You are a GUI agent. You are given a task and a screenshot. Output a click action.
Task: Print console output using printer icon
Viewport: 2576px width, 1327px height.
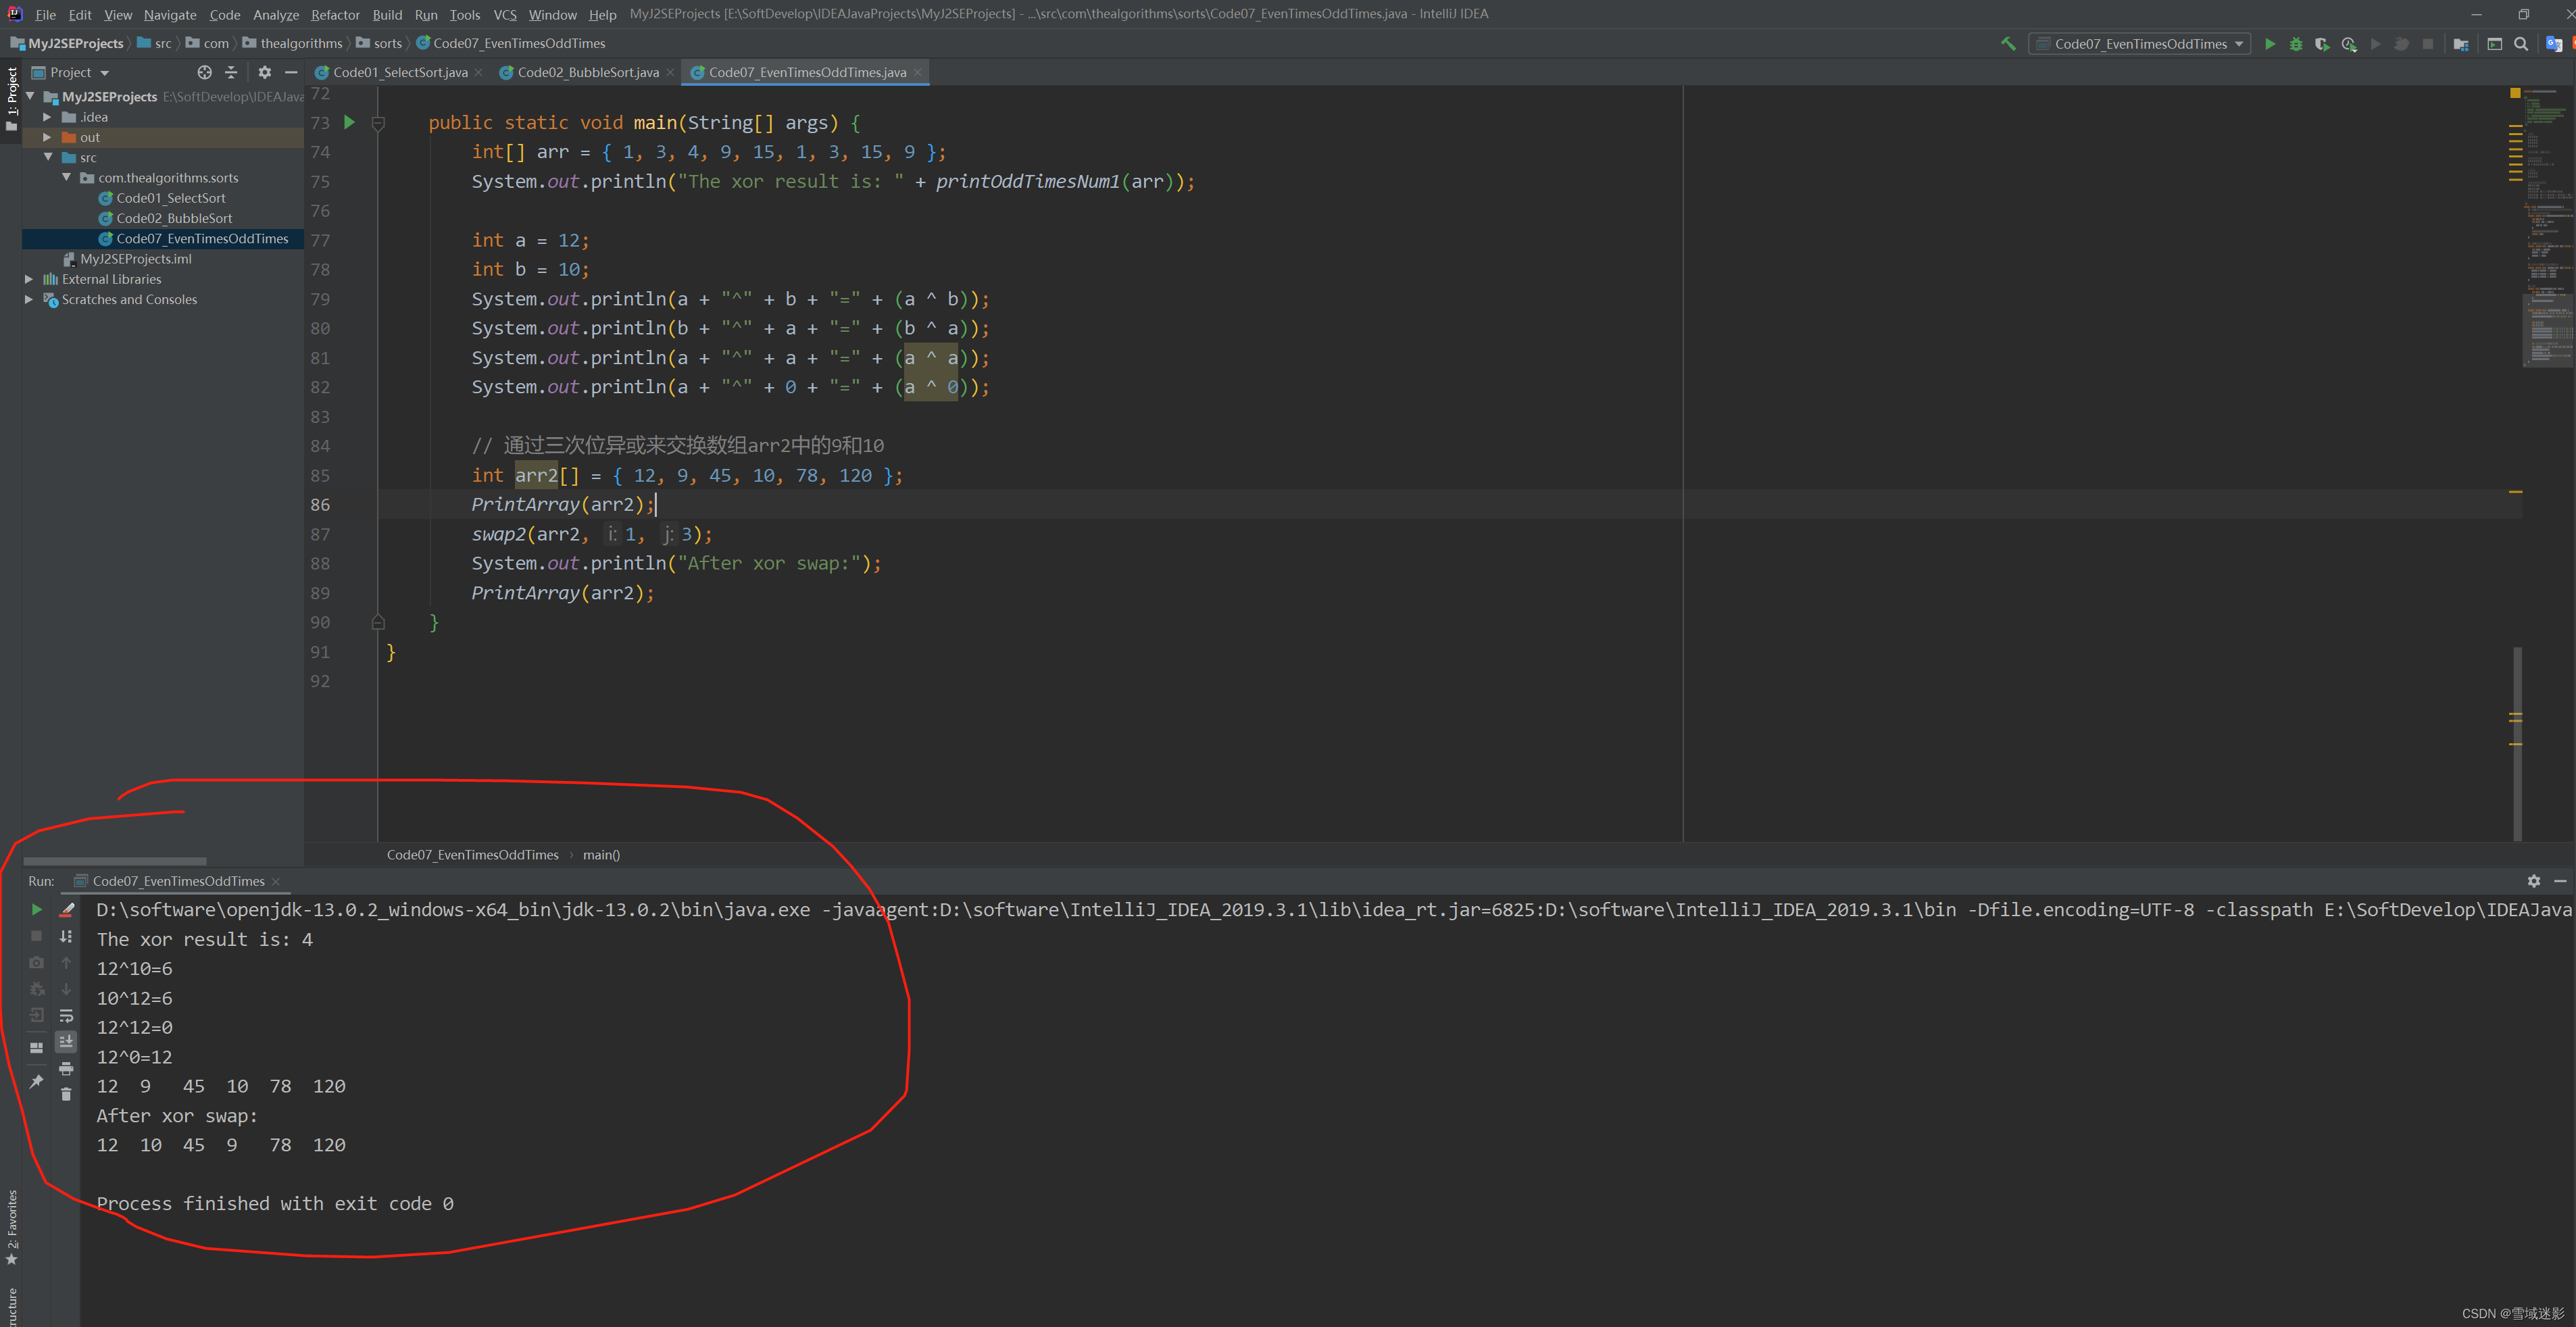tap(66, 1068)
